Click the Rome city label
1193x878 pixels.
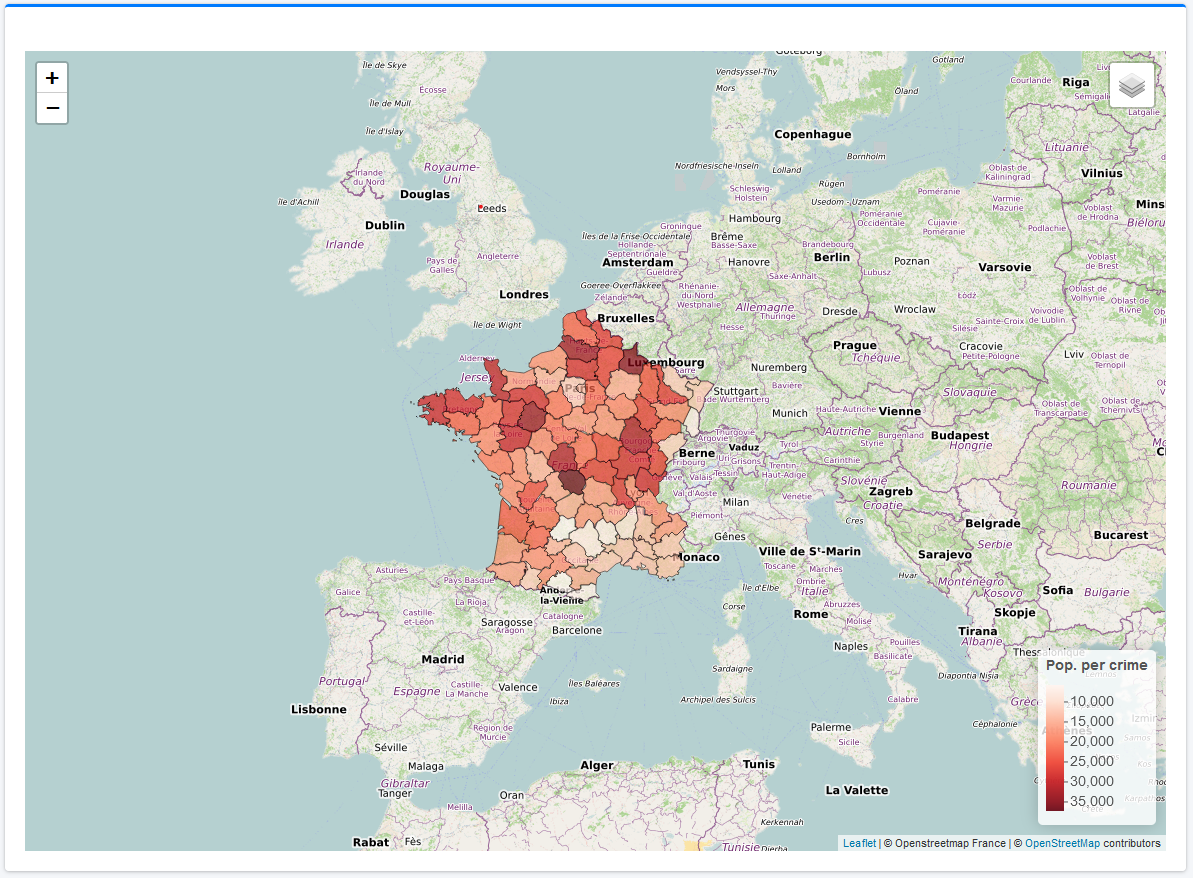811,614
